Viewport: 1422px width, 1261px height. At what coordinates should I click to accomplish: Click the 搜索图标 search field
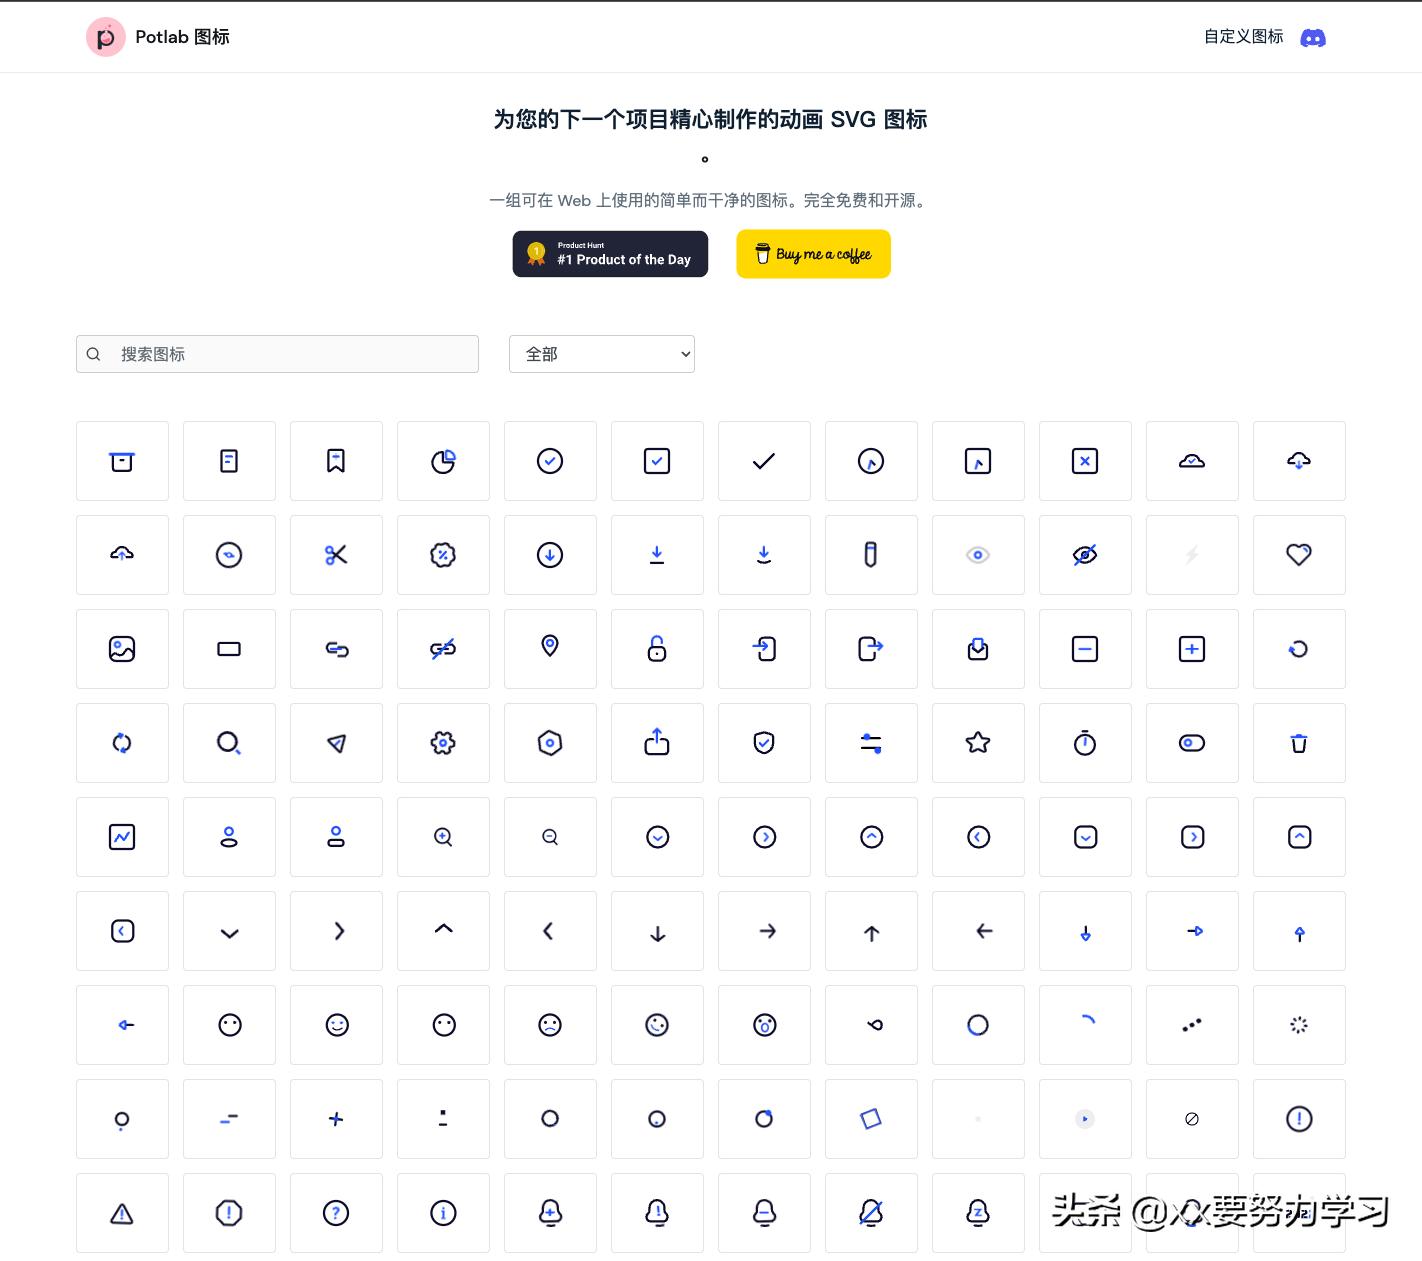(x=277, y=353)
